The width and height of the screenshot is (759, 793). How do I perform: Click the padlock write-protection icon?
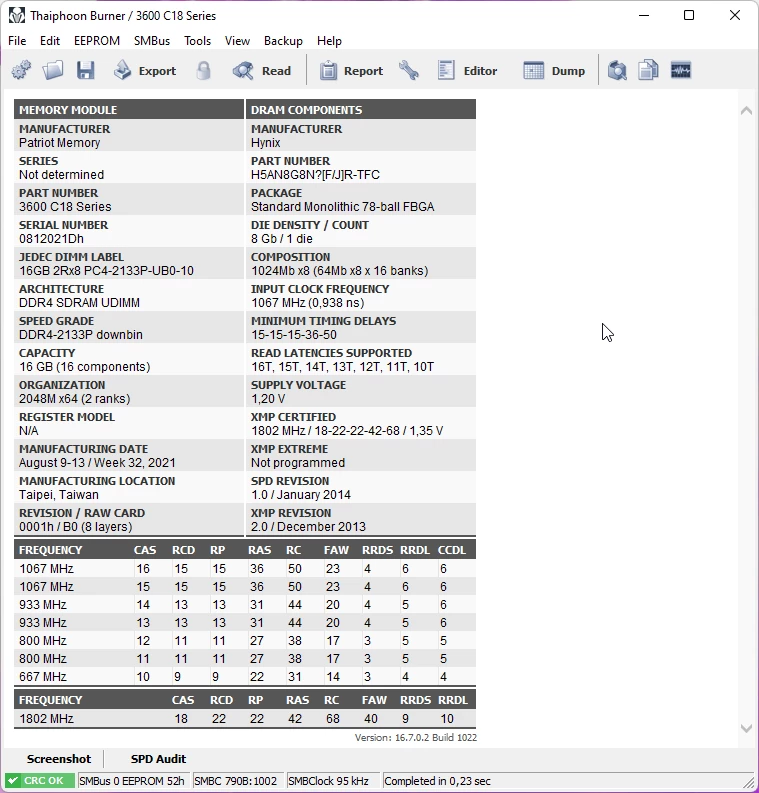[203, 70]
